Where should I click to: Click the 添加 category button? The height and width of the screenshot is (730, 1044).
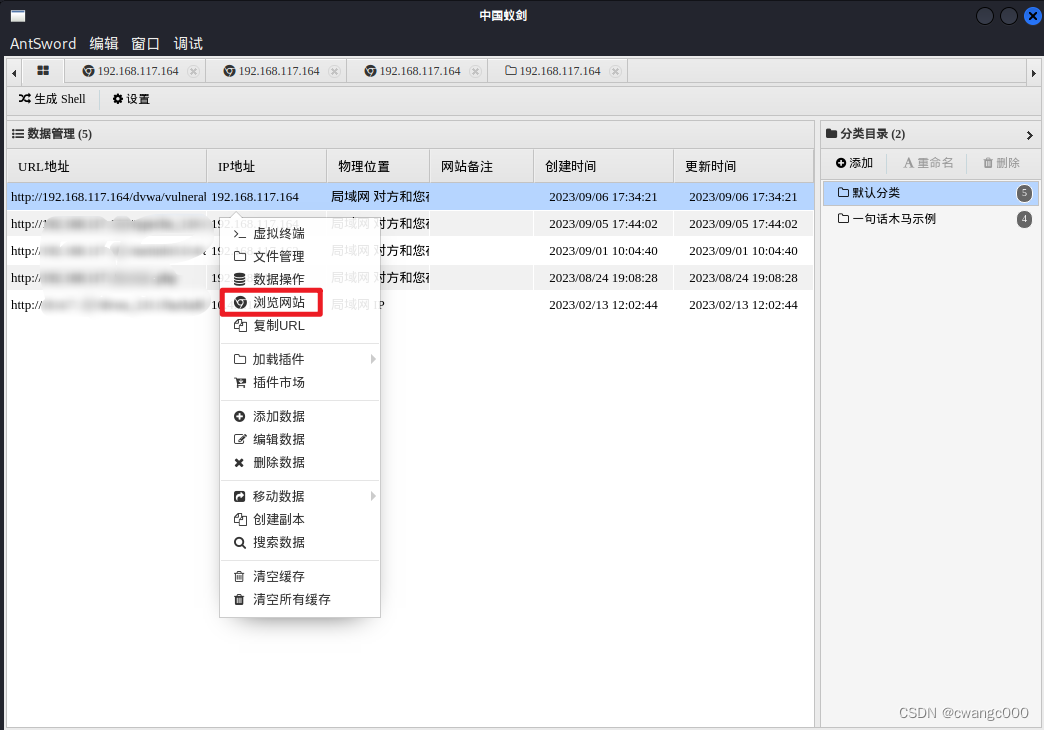click(854, 163)
